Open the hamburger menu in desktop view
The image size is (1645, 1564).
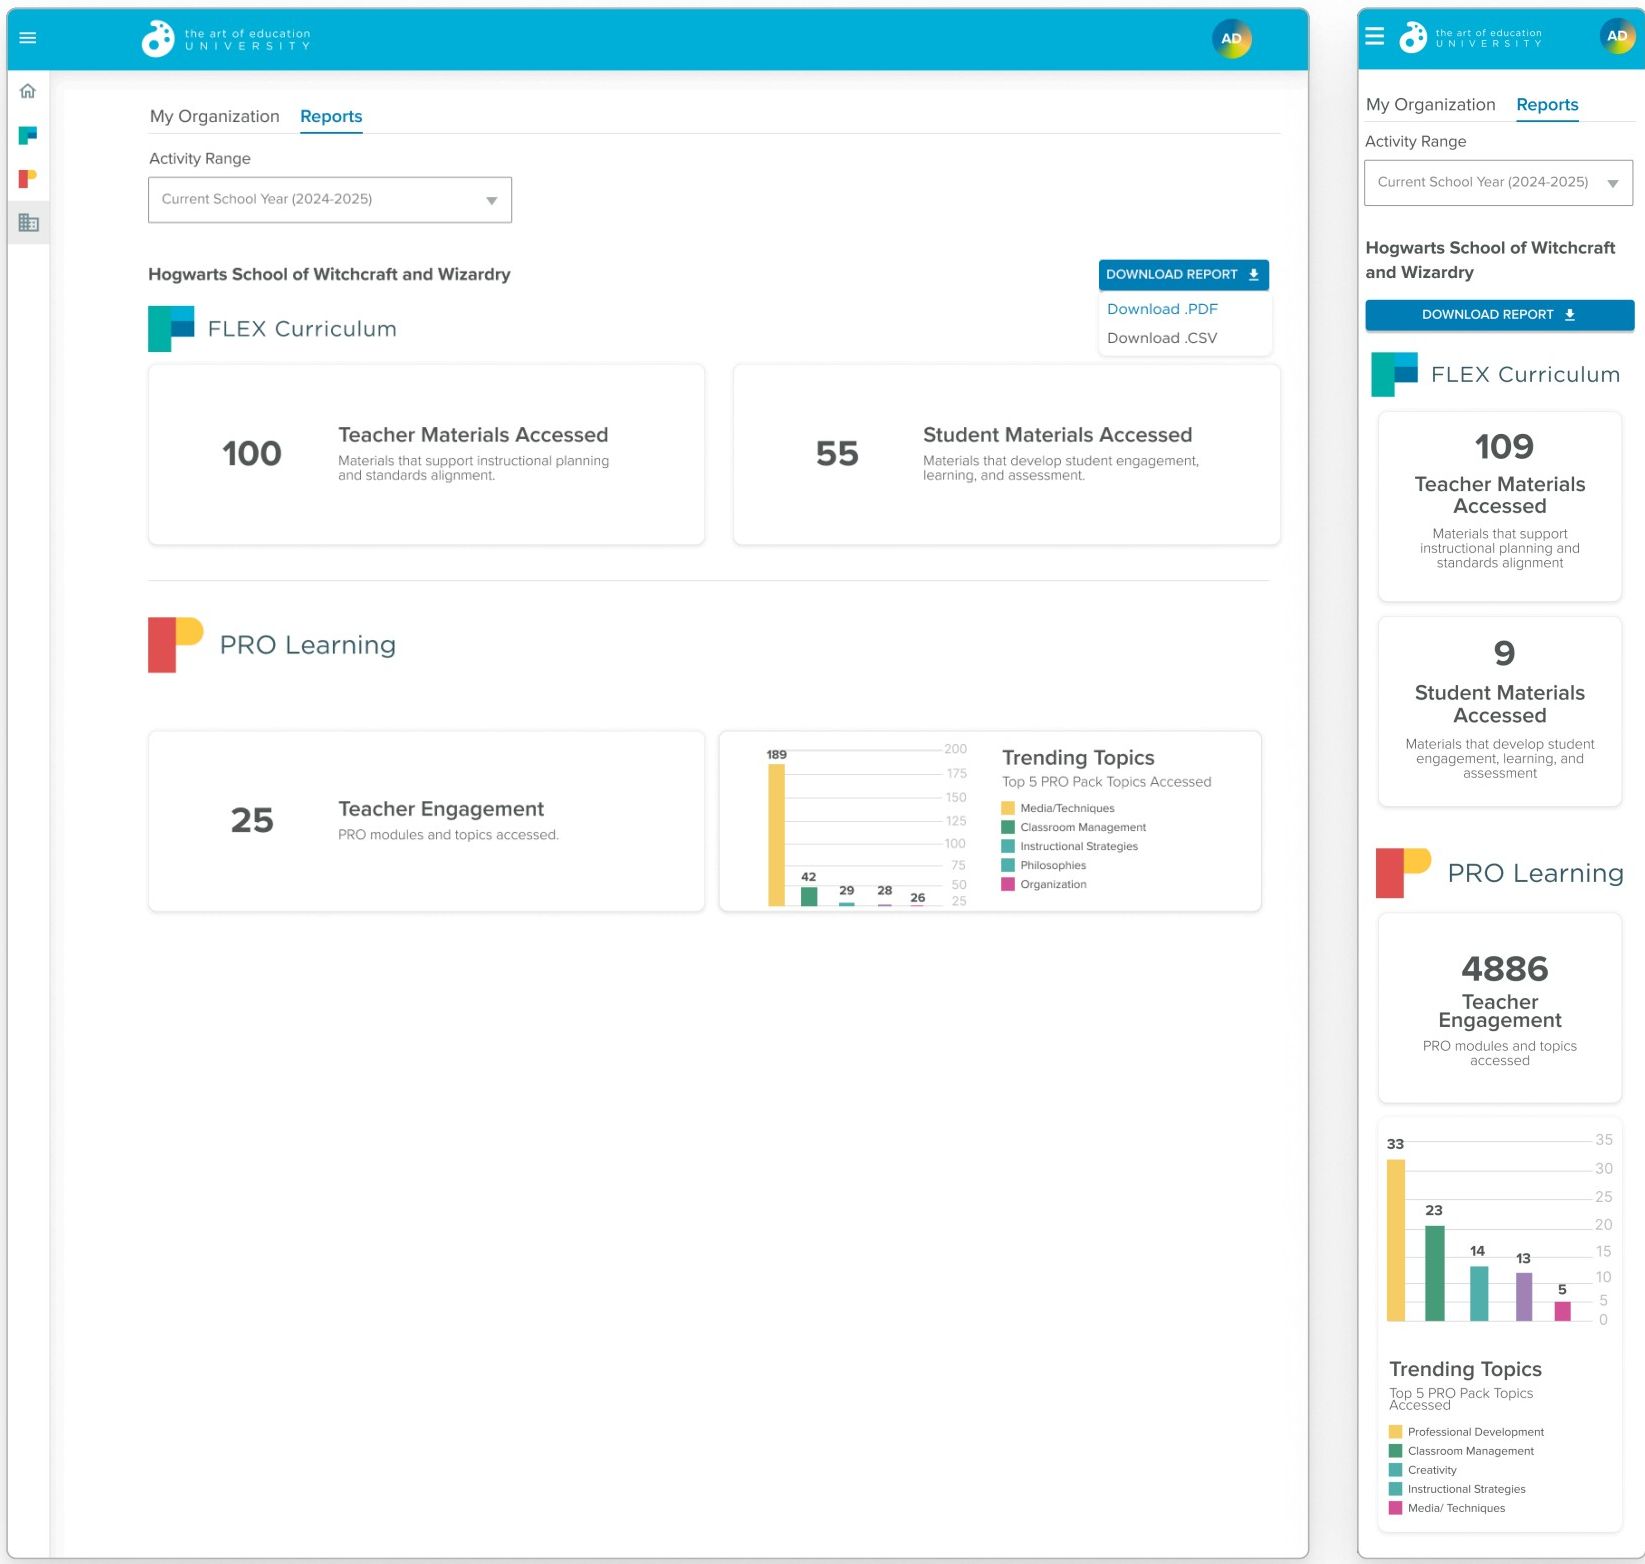click(28, 38)
